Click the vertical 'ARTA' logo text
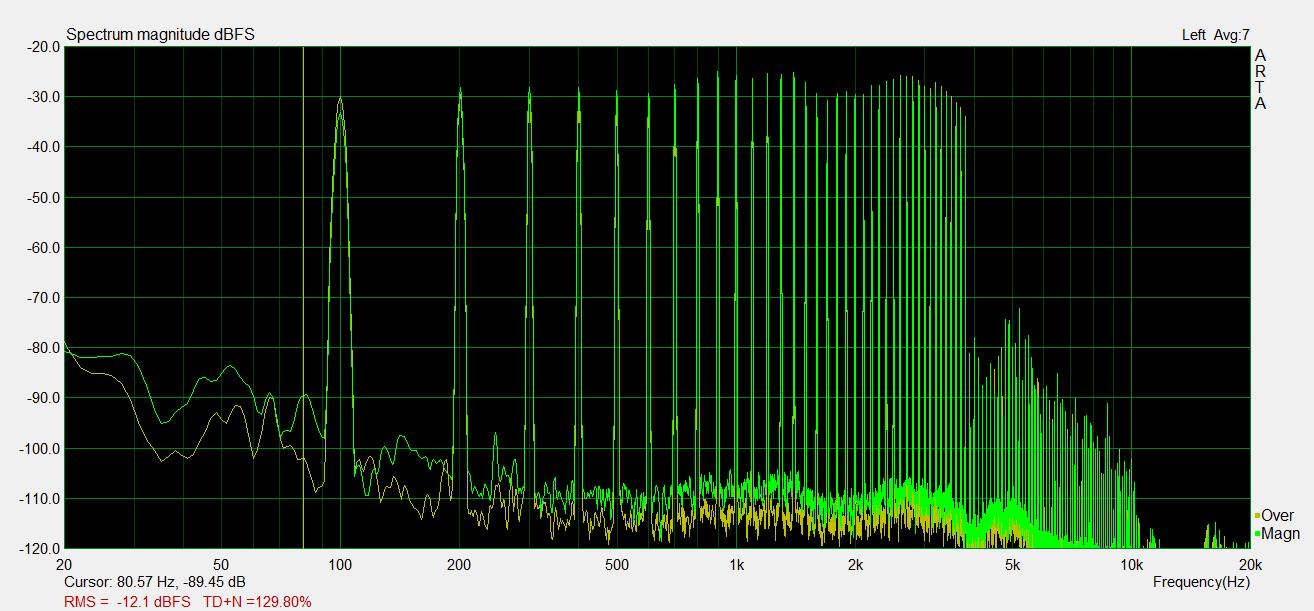This screenshot has height=611, width=1314. (x=1261, y=79)
